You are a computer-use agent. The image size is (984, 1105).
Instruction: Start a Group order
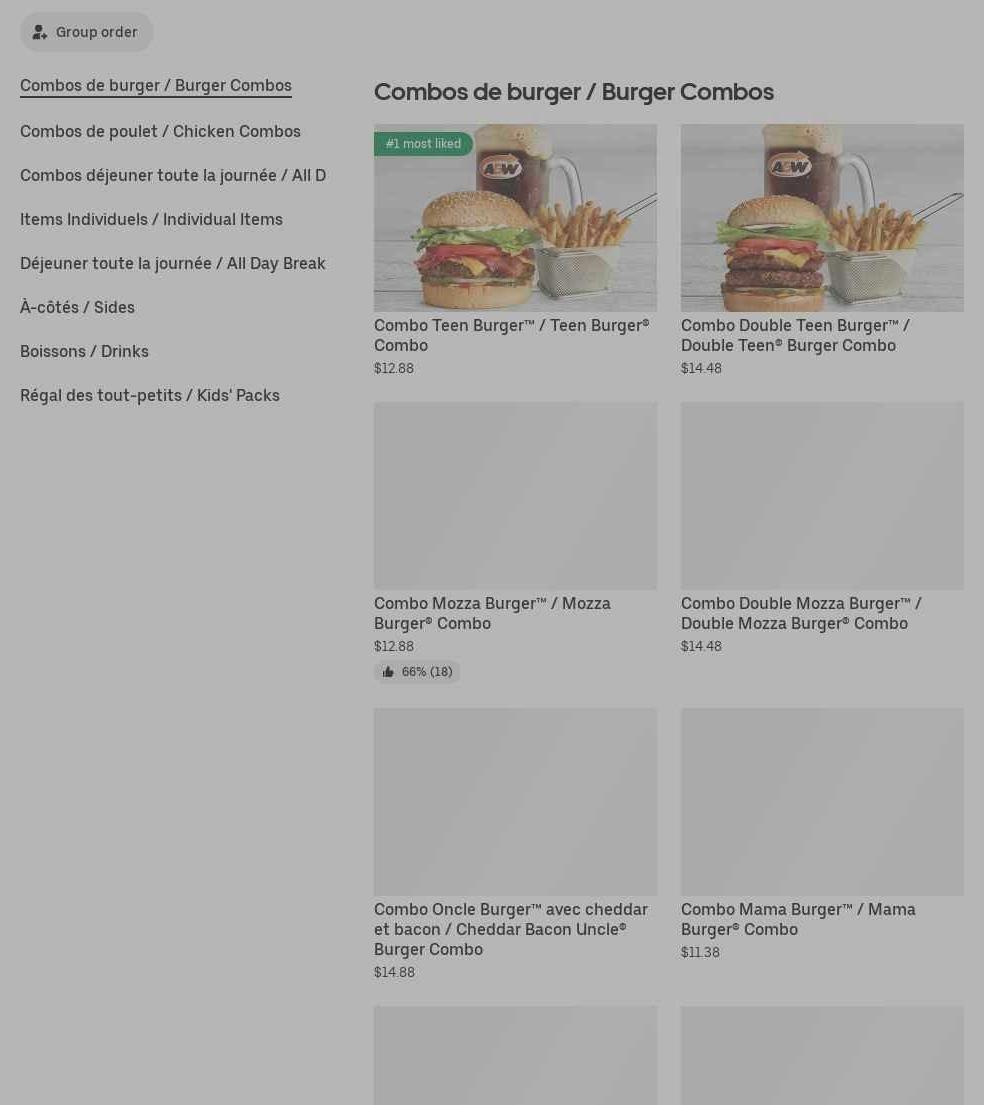pyautogui.click(x=87, y=32)
